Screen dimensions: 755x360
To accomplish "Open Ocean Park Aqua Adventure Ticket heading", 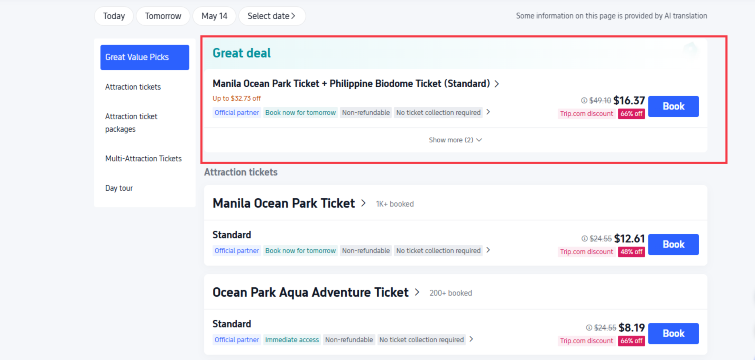I will click(316, 293).
